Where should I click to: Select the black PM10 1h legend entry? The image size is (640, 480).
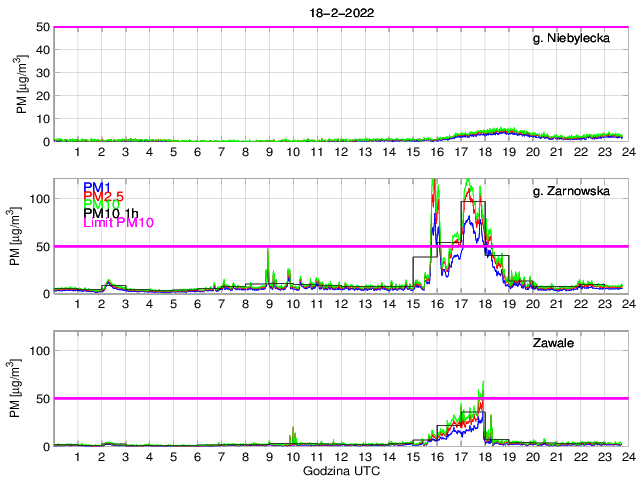click(110, 214)
